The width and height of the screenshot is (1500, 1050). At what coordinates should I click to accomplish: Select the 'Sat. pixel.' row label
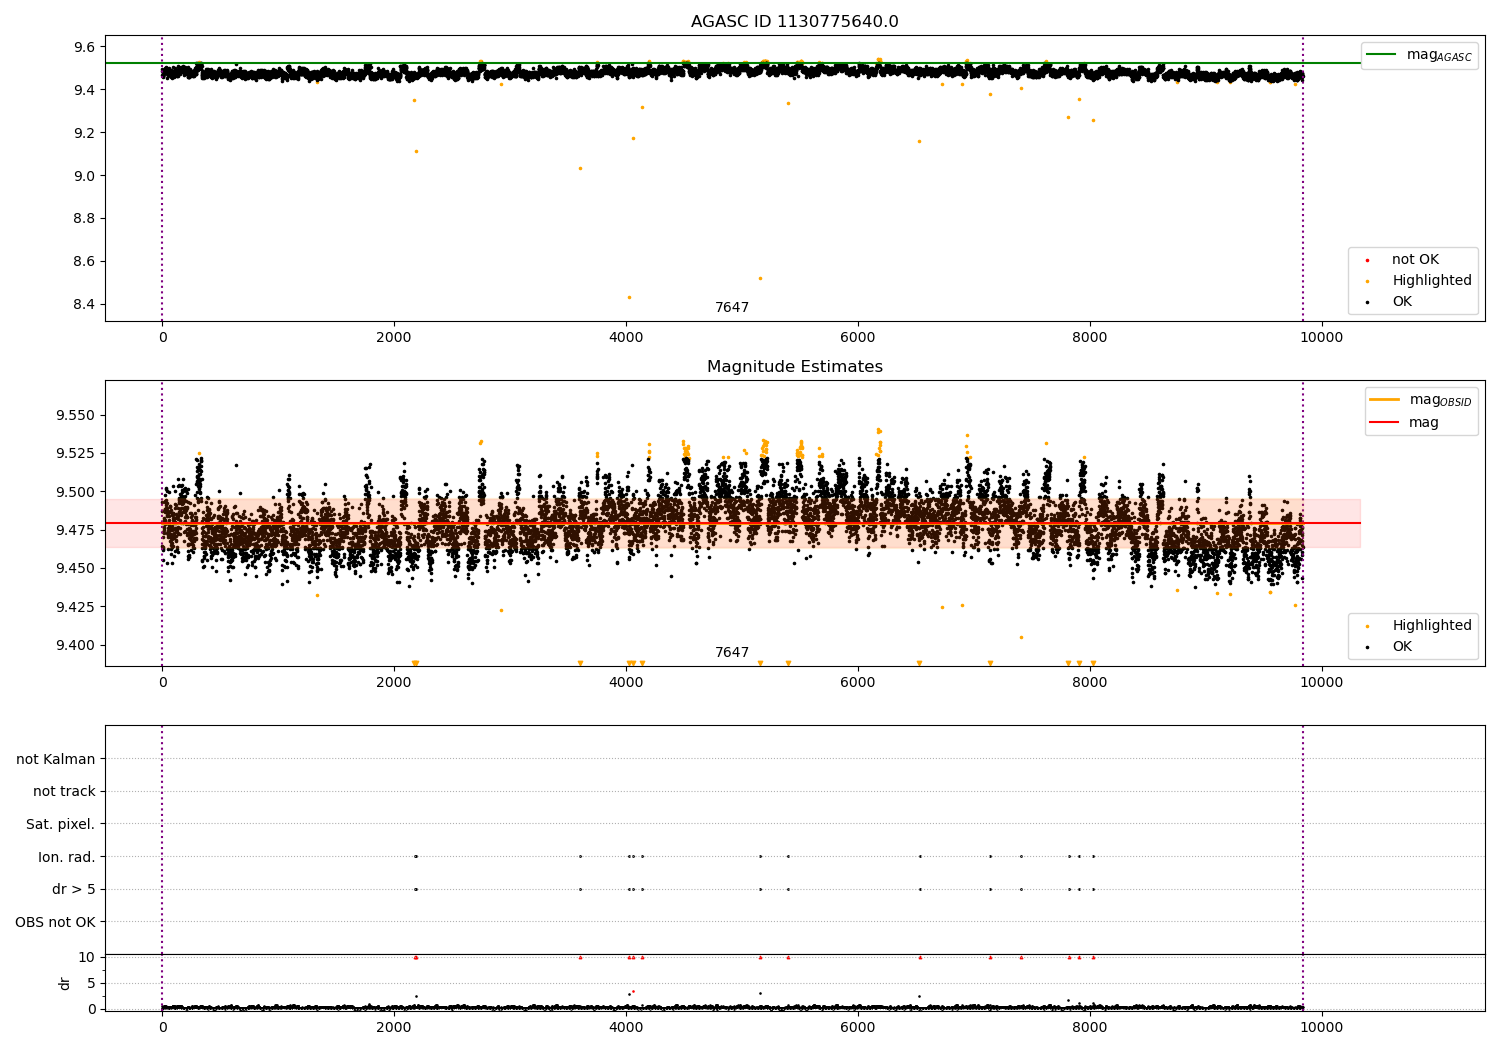(x=61, y=824)
